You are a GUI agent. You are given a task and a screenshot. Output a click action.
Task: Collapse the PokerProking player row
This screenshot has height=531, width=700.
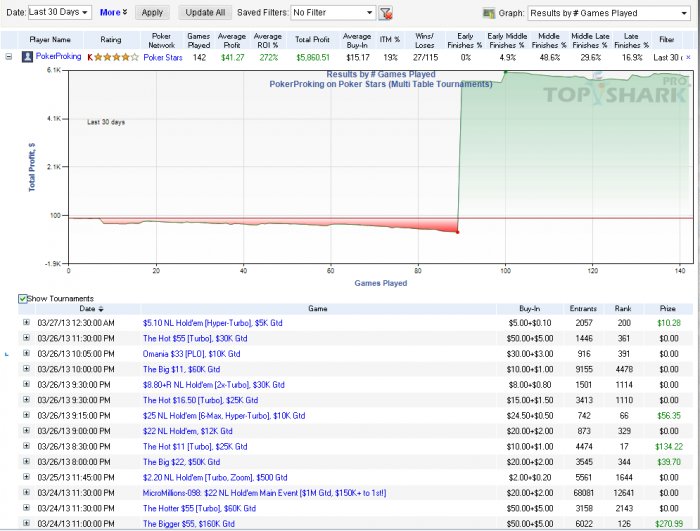point(9,58)
